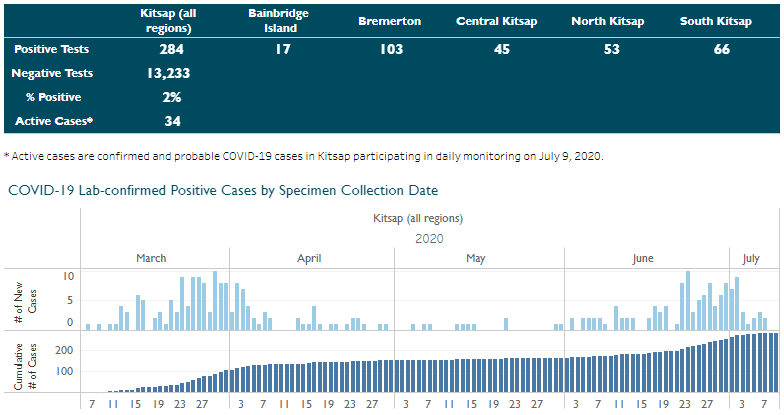
Task: Select the June month header in chart
Action: coord(642,258)
